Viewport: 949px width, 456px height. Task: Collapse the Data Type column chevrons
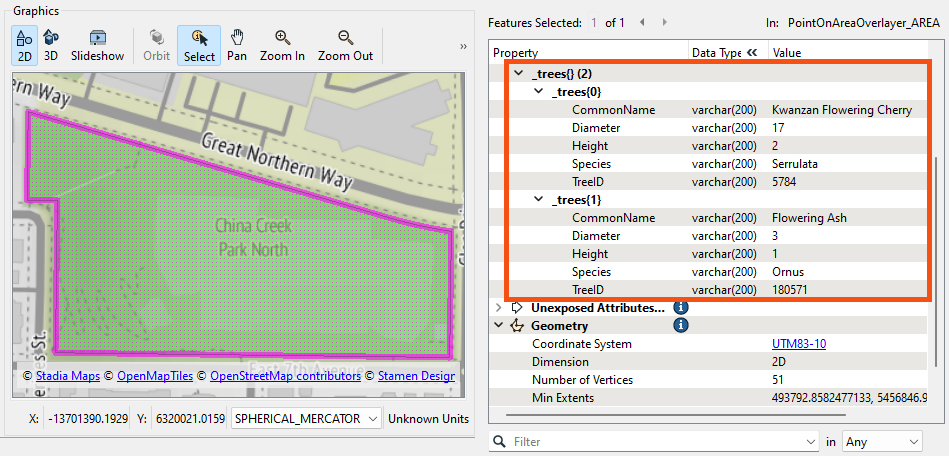pos(751,52)
